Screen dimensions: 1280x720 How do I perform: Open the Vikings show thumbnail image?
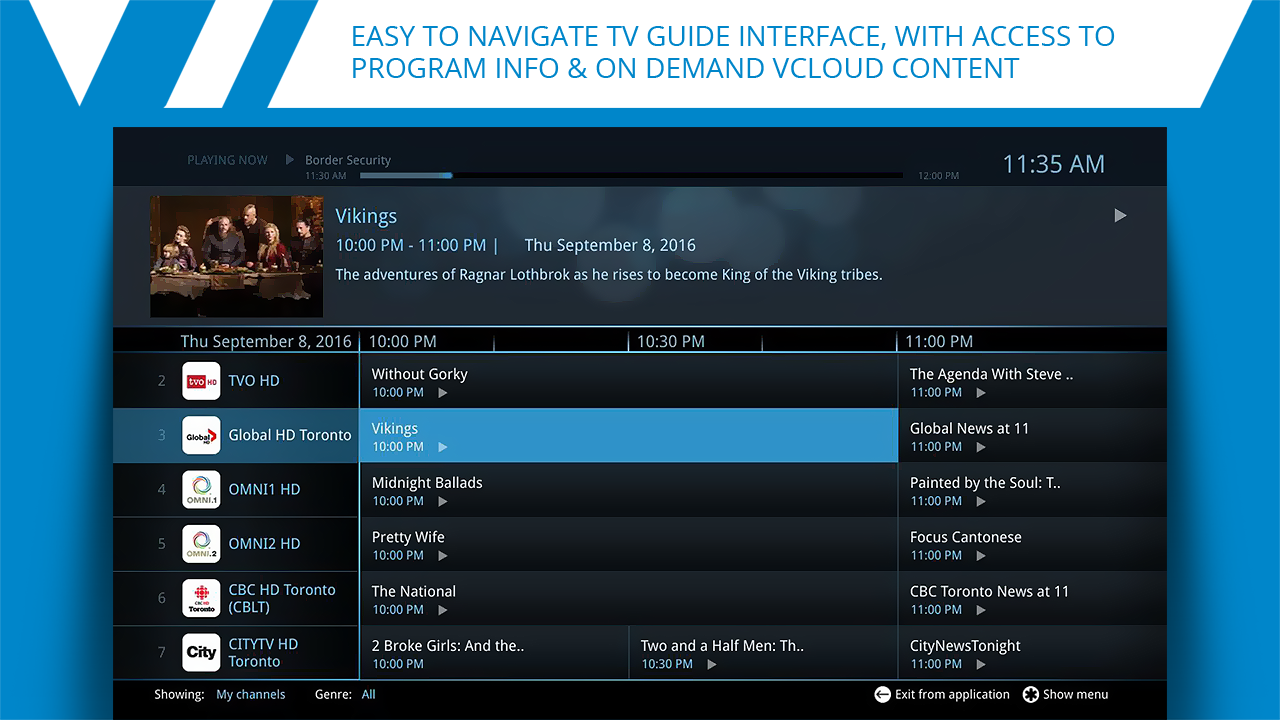(236, 256)
